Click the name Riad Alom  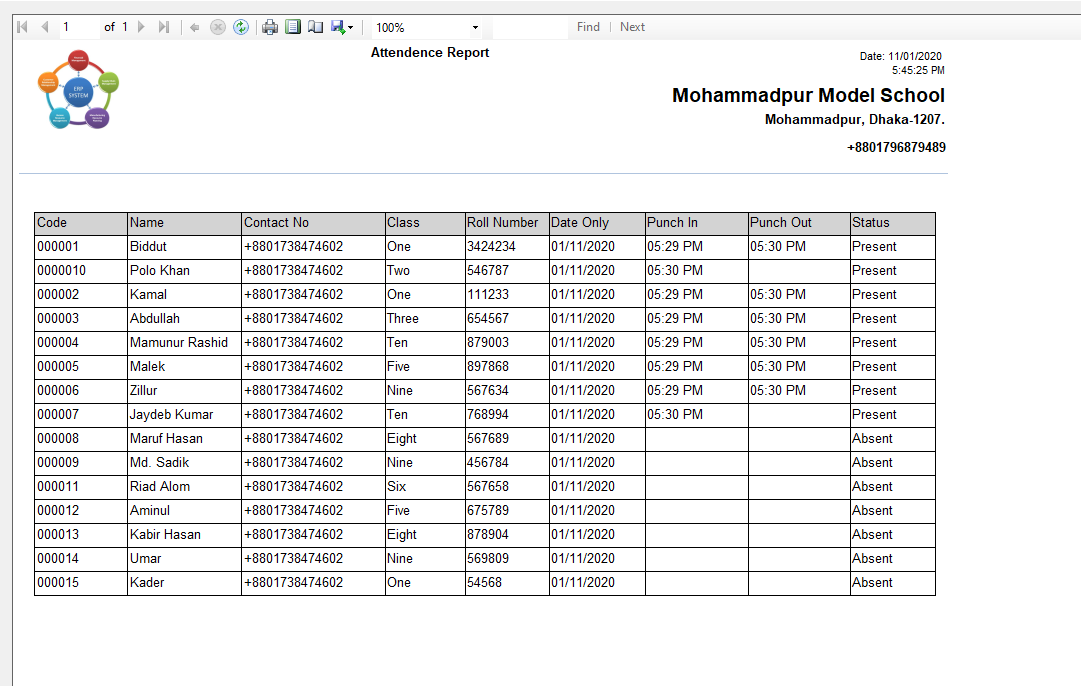pos(160,487)
